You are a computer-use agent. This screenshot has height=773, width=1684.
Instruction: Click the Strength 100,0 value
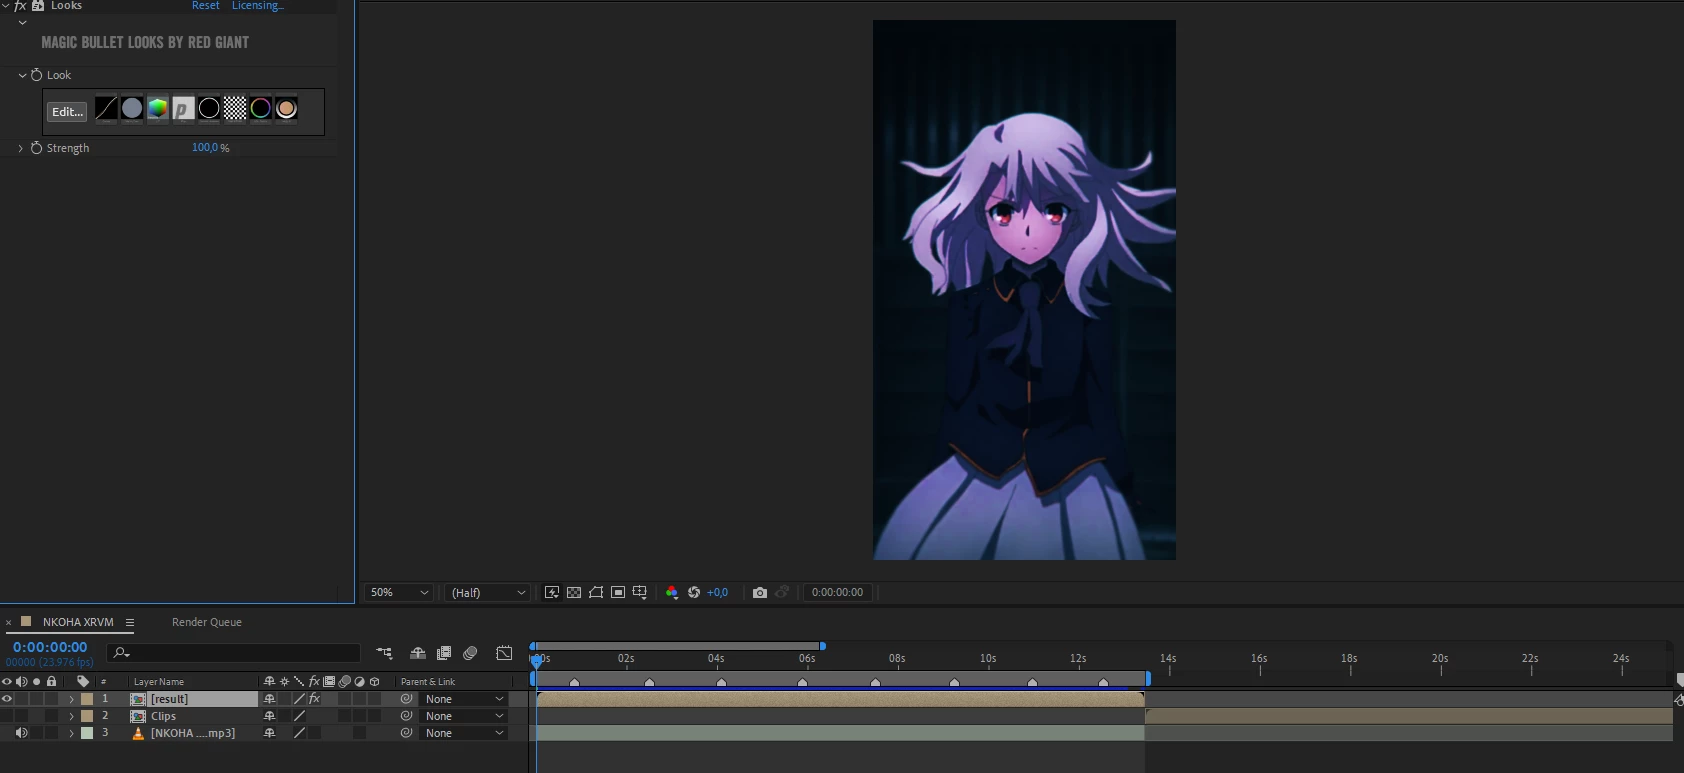(205, 147)
